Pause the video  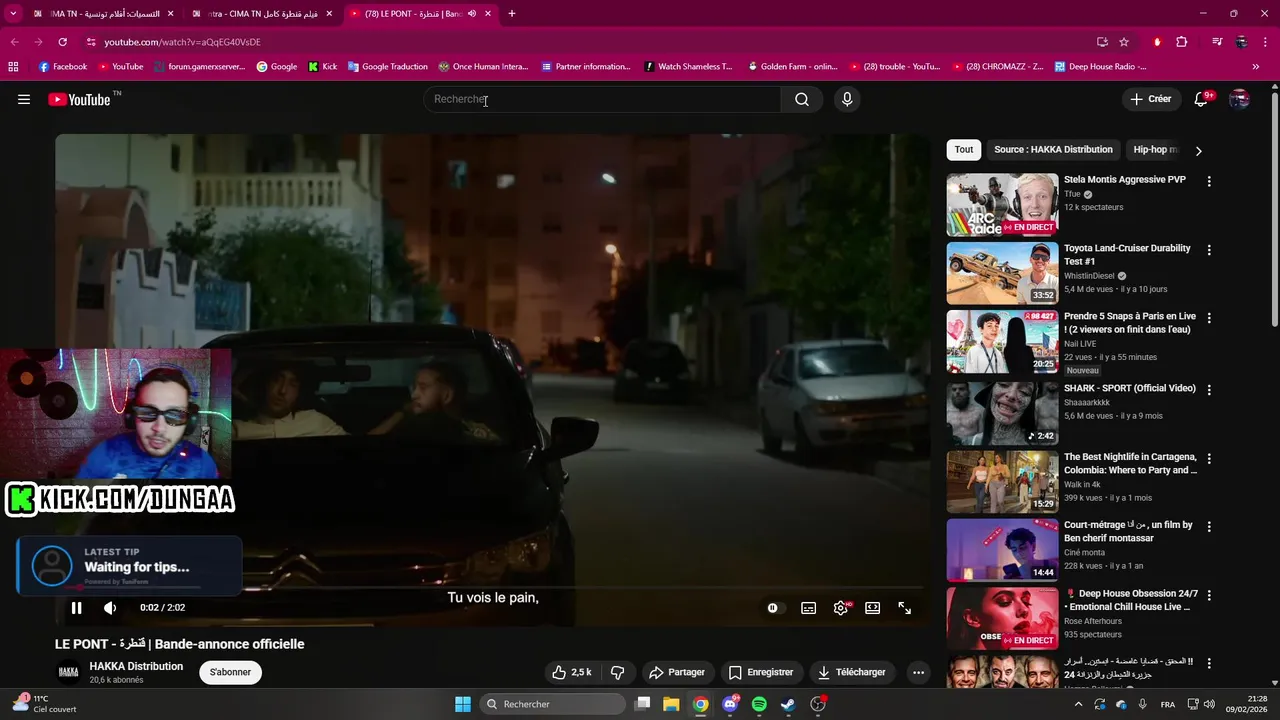pyautogui.click(x=76, y=607)
